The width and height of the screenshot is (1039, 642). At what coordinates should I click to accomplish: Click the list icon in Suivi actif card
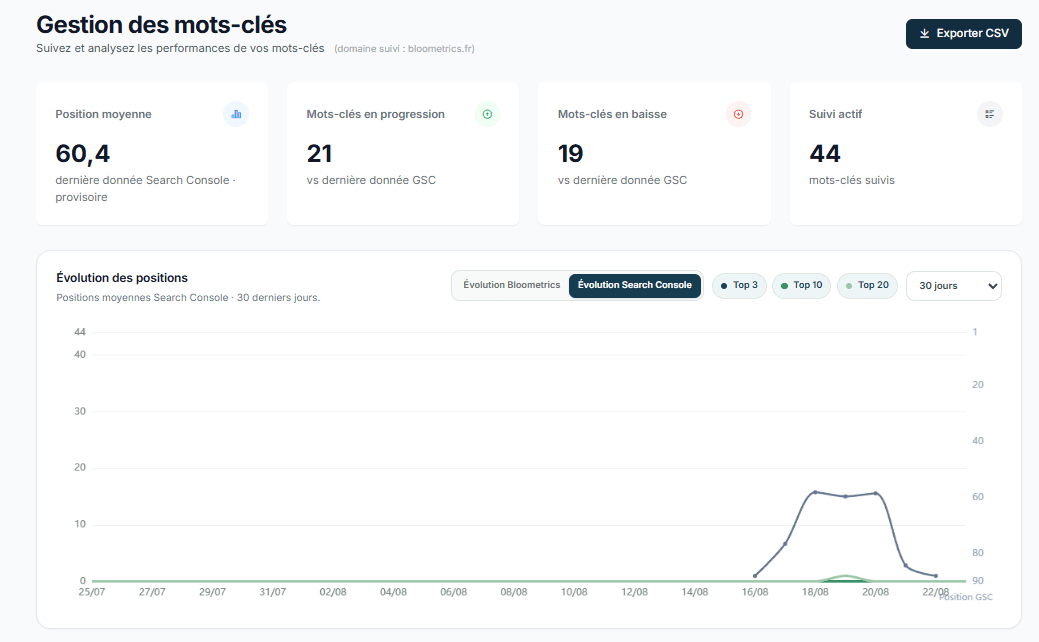(x=989, y=115)
